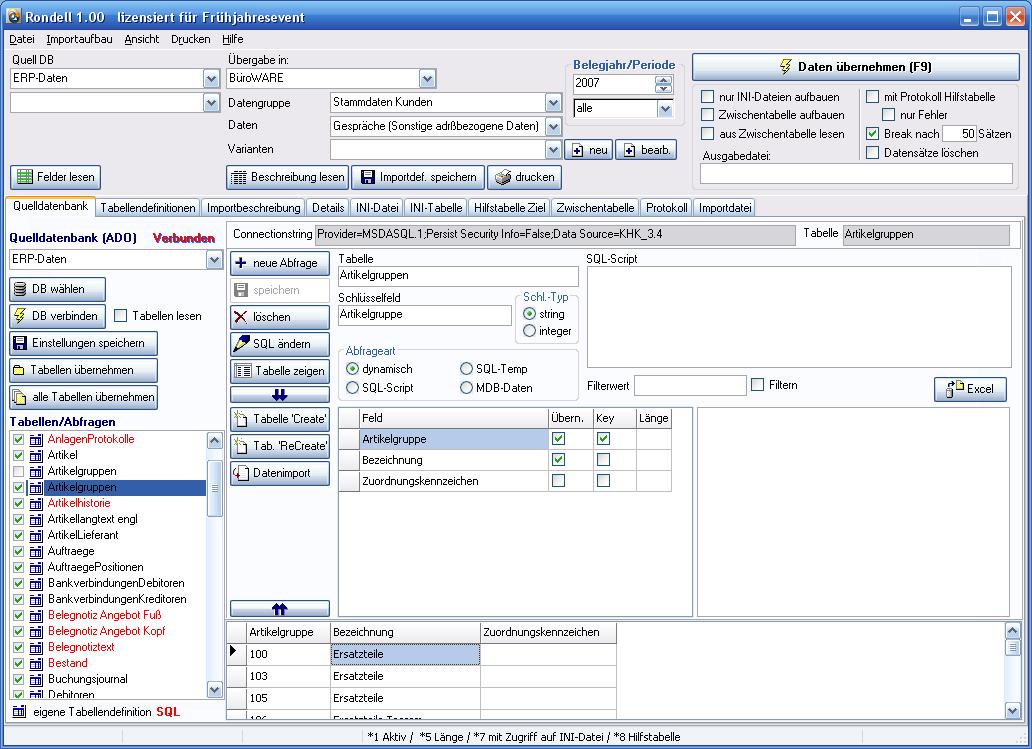The height and width of the screenshot is (749, 1032).
Task: Open Excel export button
Action: pyautogui.click(x=970, y=389)
